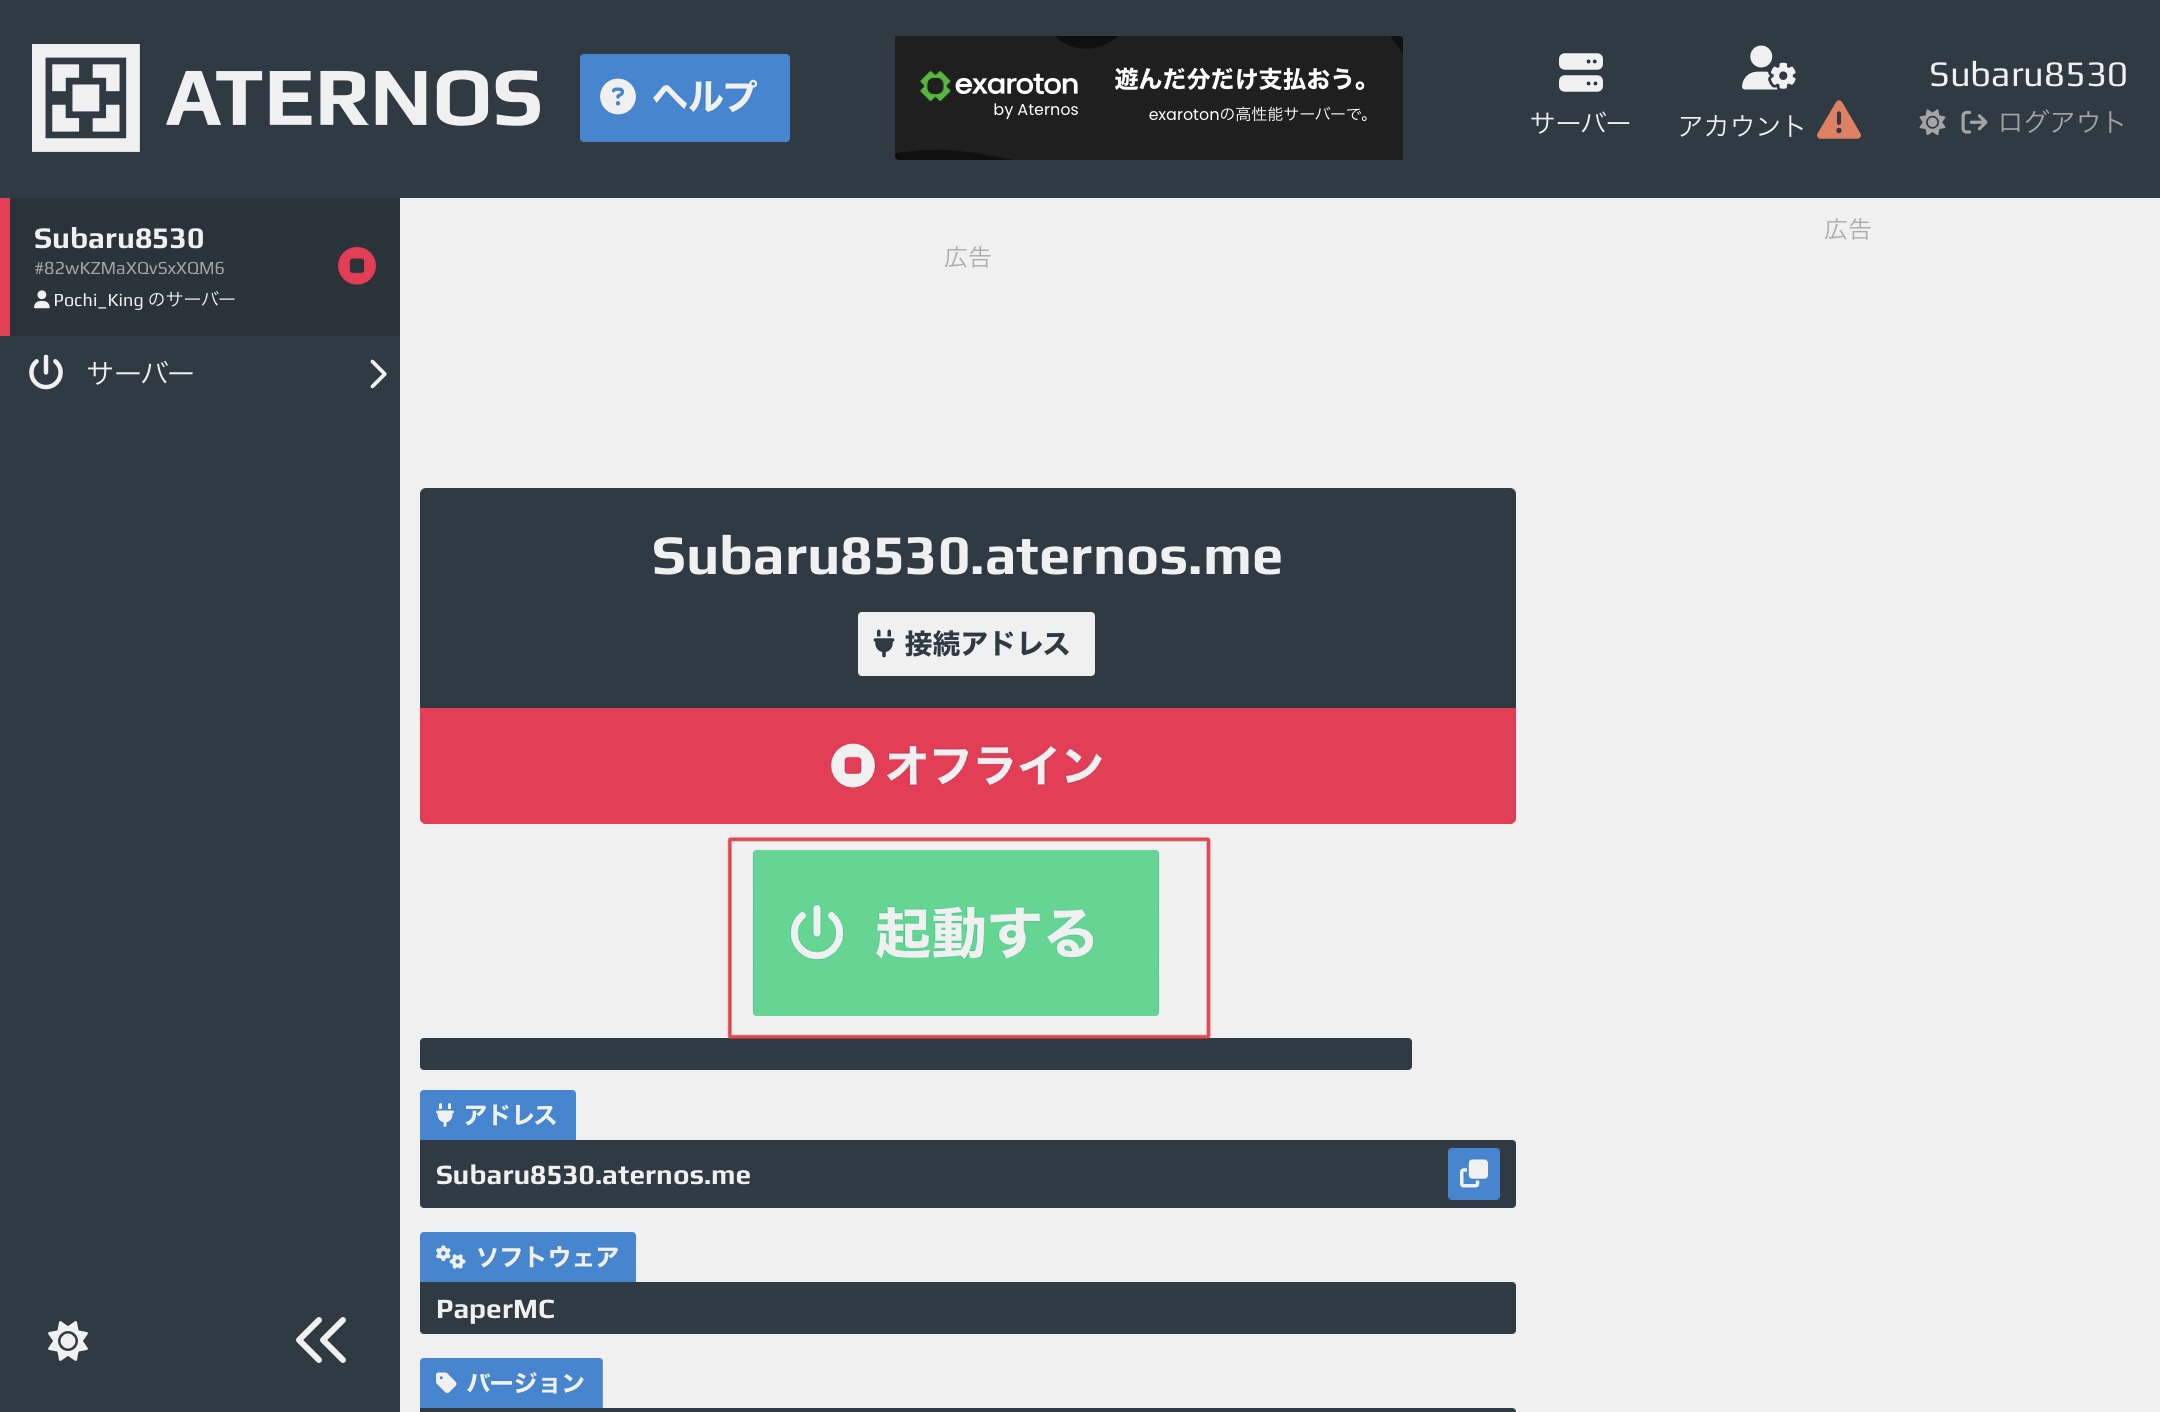This screenshot has height=1412, width=2160.
Task: Click the Subaru8530.aternos.me address field text
Action: [x=593, y=1174]
